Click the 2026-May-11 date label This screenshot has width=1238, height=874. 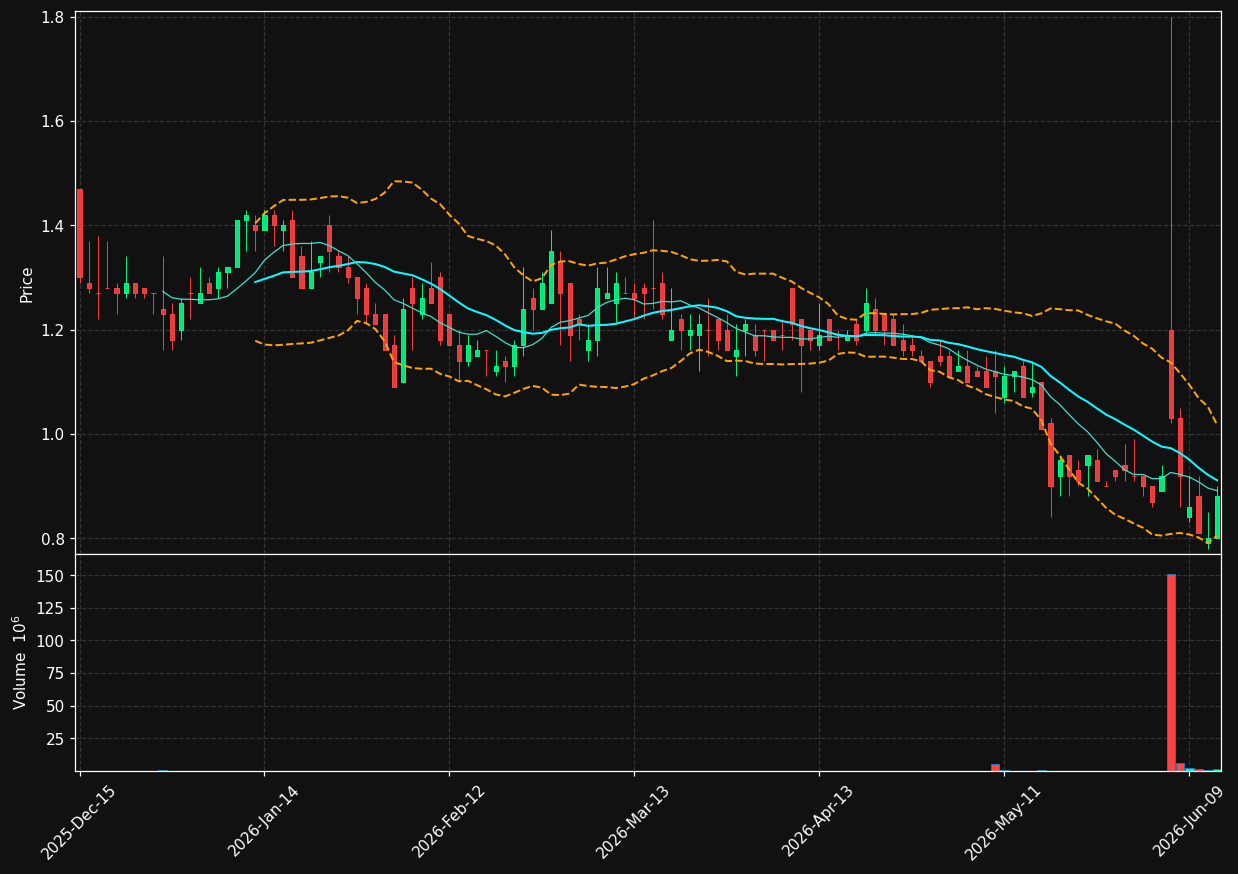[1003, 822]
